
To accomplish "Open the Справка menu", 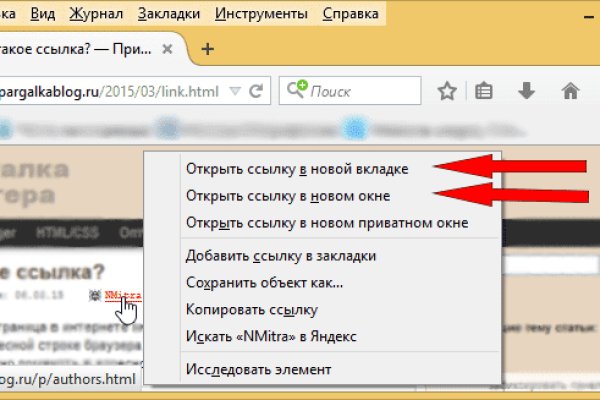I will point(350,15).
